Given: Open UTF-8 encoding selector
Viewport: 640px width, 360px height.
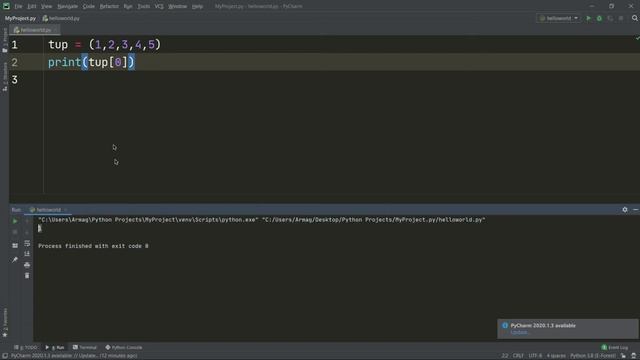Looking at the screenshot, I should point(535,356).
